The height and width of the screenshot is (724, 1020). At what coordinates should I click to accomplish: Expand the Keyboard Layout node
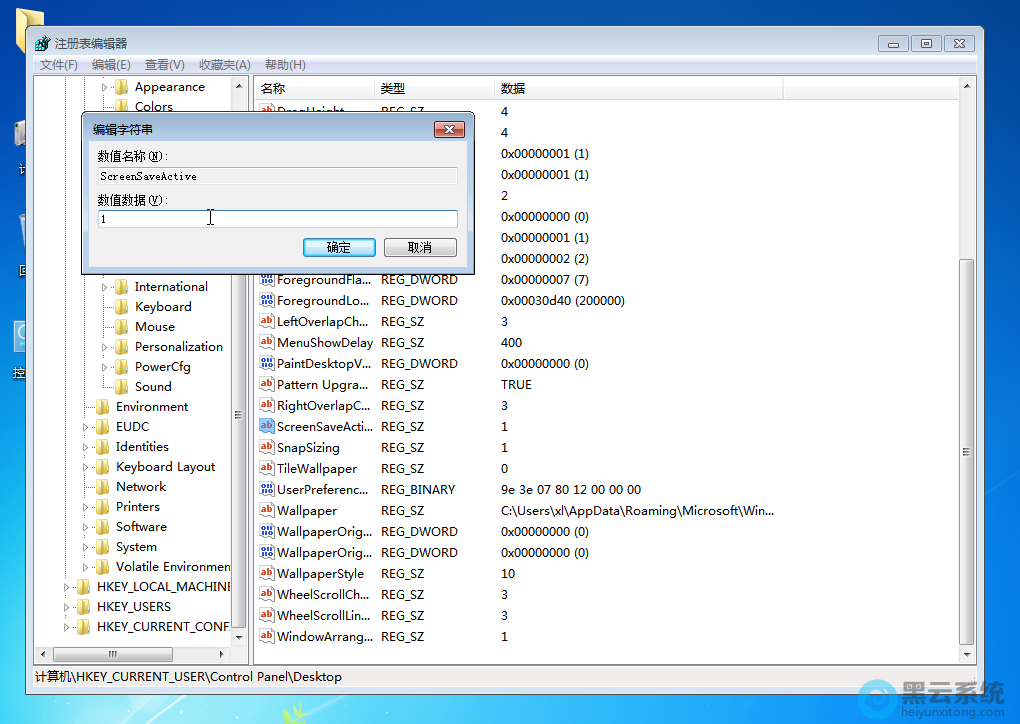tap(87, 467)
